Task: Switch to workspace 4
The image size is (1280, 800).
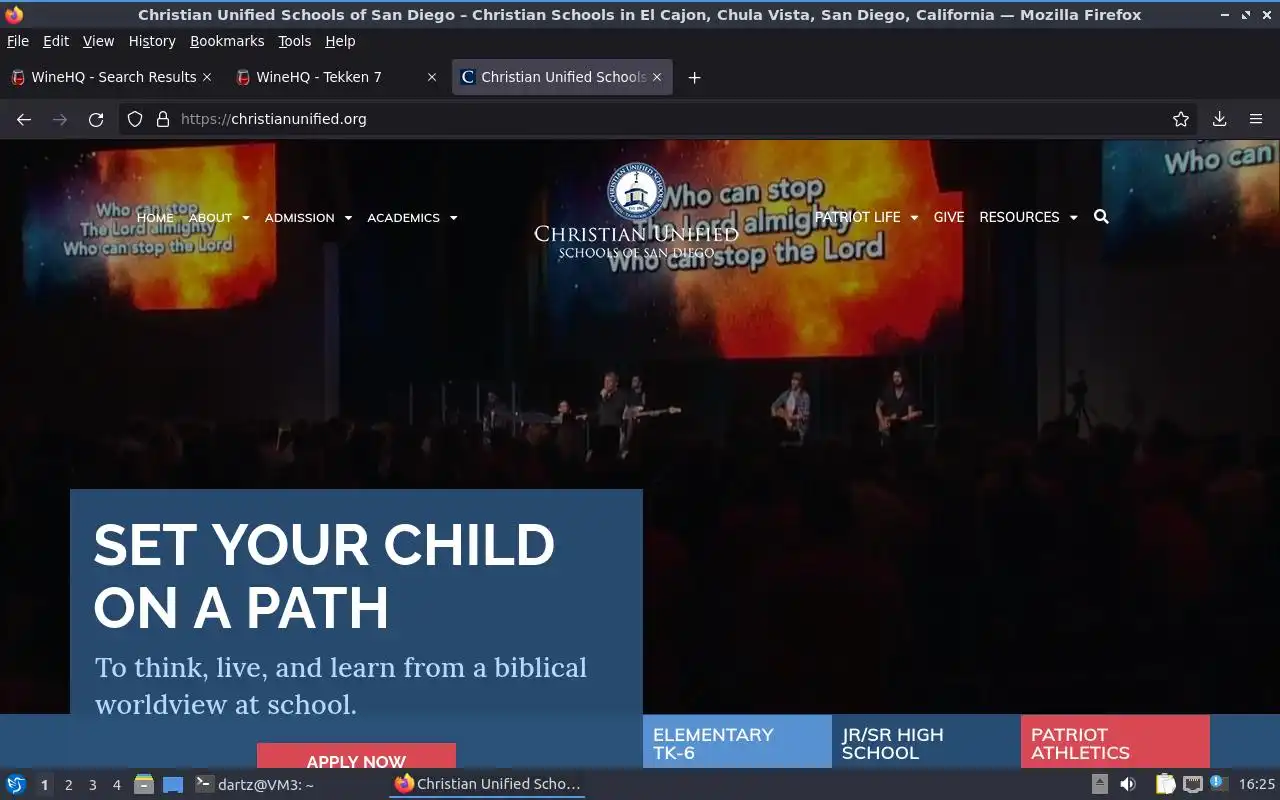Action: pos(116,785)
